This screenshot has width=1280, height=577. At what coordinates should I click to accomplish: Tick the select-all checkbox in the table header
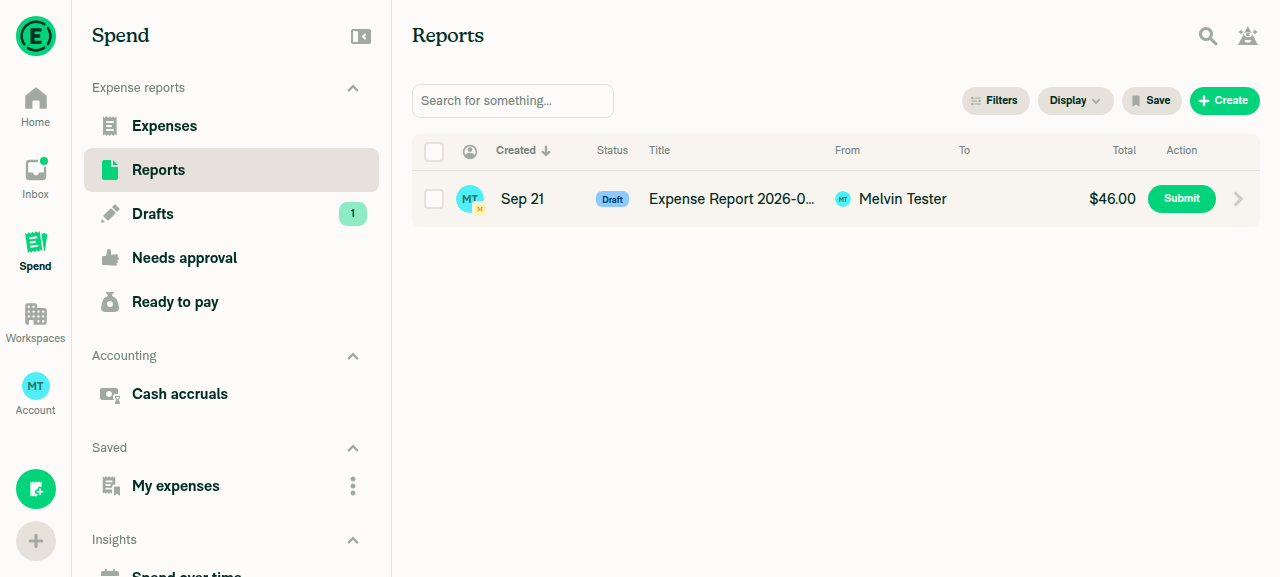(x=434, y=152)
